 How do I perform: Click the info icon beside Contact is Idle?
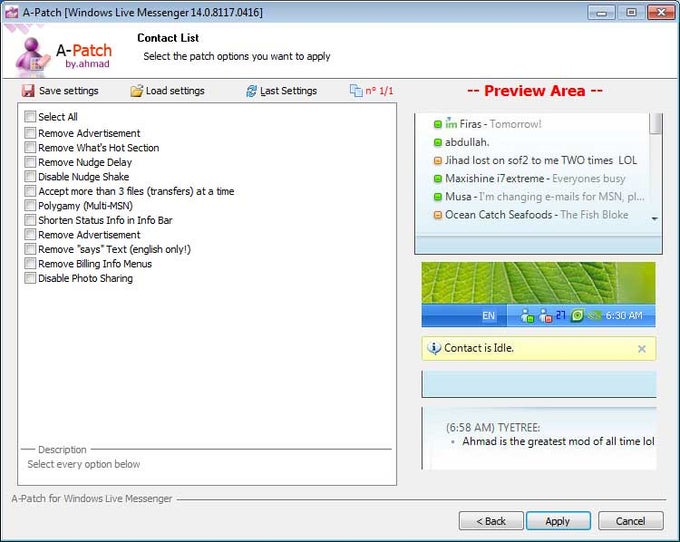(434, 348)
